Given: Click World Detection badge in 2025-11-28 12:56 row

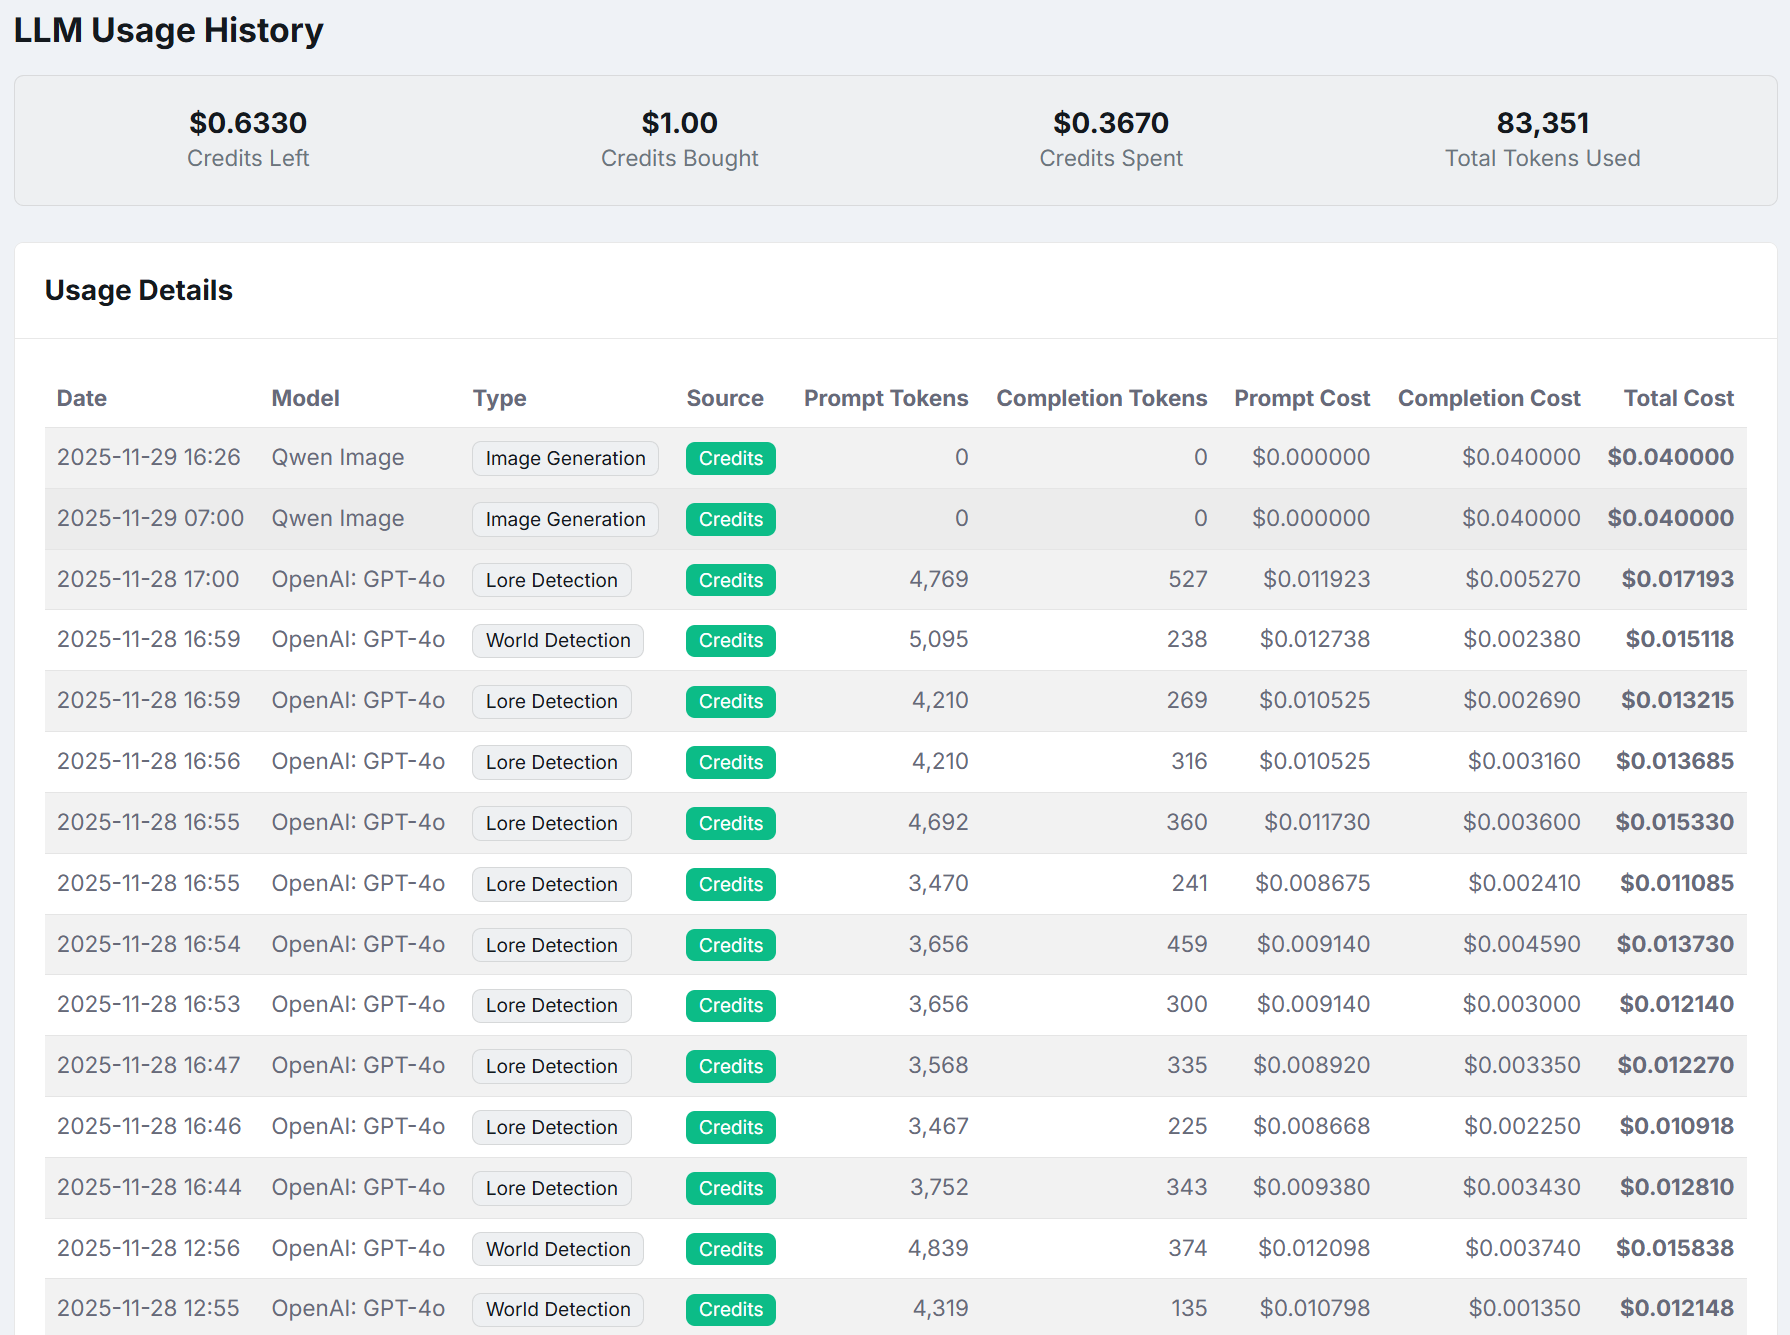Looking at the screenshot, I should click(x=558, y=1249).
